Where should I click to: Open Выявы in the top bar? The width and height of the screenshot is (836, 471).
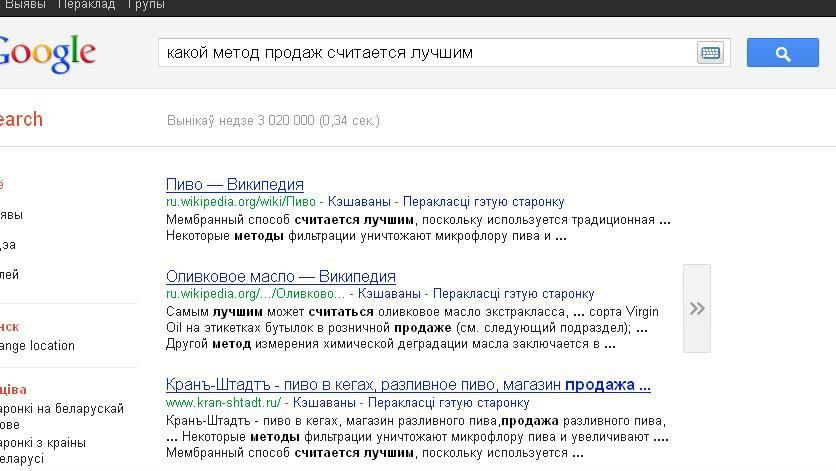click(x=27, y=5)
